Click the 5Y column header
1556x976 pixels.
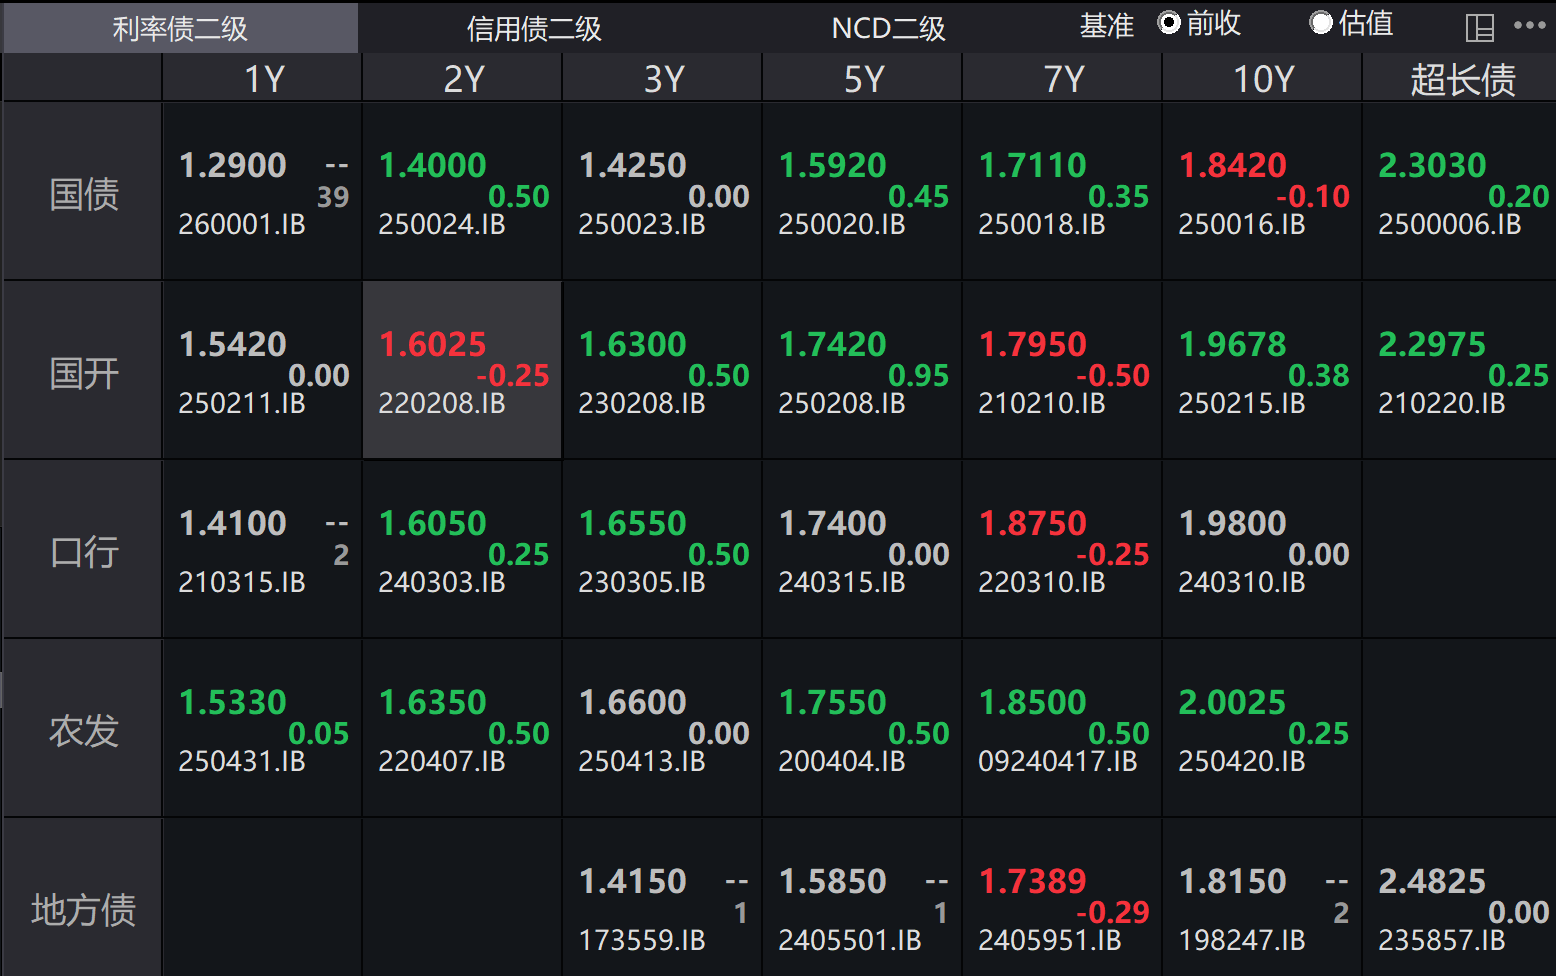(862, 79)
